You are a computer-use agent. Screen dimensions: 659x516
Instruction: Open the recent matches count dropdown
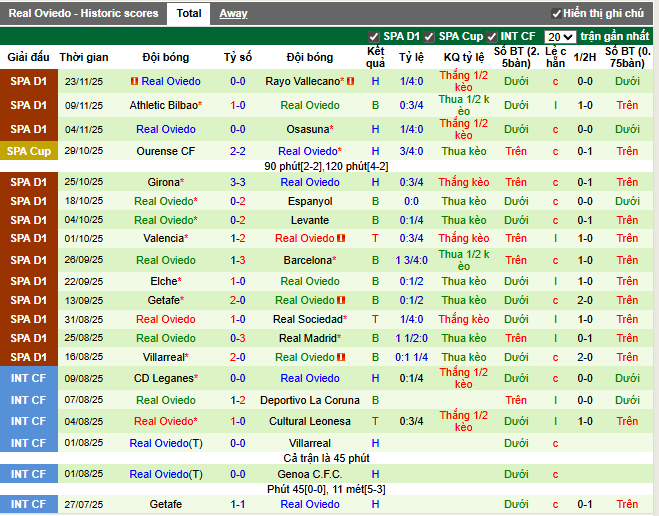click(x=560, y=37)
